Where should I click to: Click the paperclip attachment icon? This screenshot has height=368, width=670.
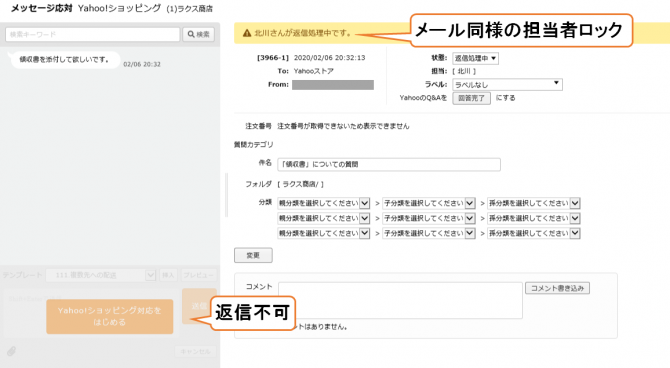pos(12,351)
